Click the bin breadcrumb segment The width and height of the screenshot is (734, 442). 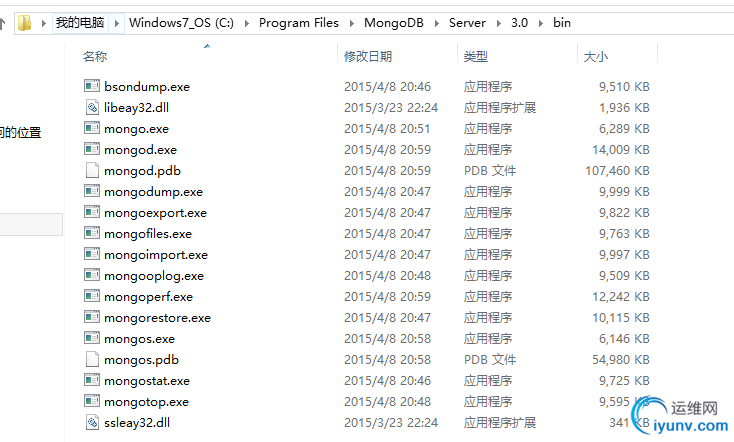pos(562,22)
